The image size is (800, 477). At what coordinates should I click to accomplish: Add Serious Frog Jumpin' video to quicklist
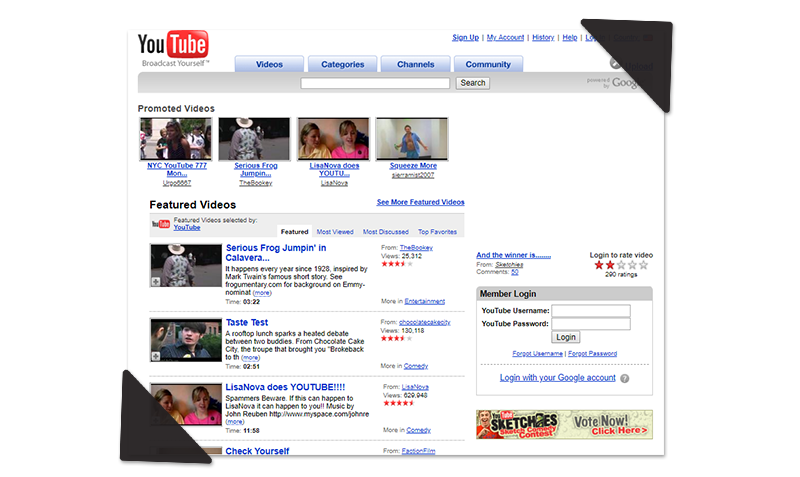click(x=156, y=282)
